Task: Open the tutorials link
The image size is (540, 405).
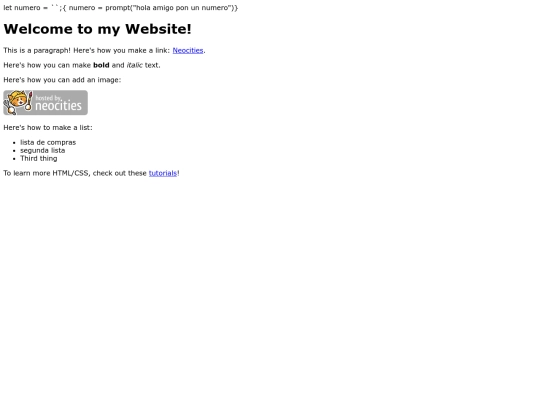Action: [163, 173]
